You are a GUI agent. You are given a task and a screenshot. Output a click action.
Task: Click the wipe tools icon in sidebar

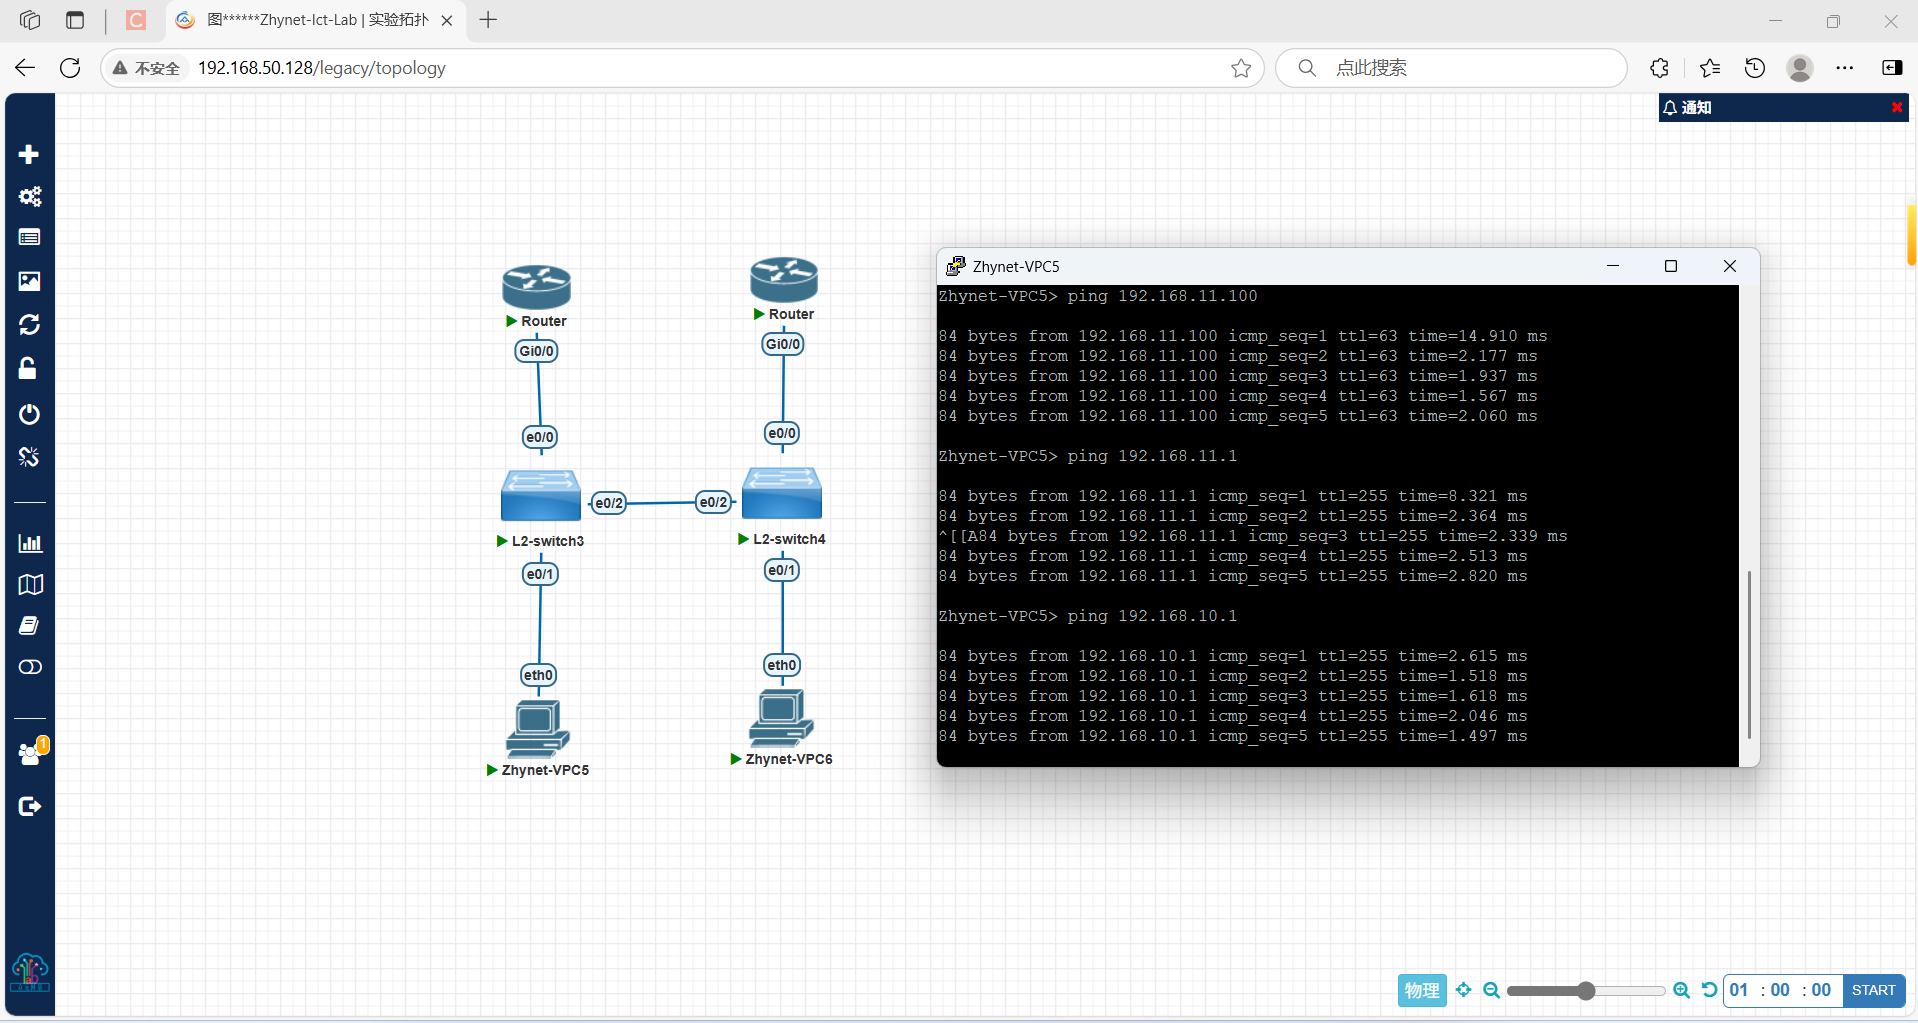point(29,457)
